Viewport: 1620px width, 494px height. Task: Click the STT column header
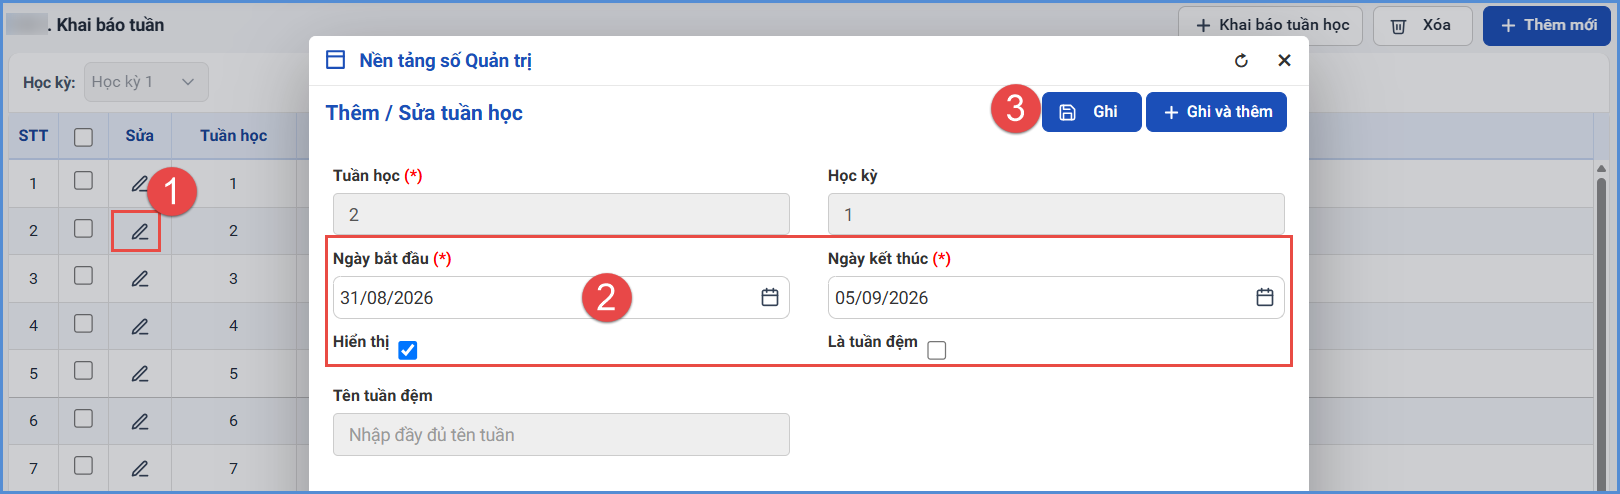pyautogui.click(x=33, y=136)
